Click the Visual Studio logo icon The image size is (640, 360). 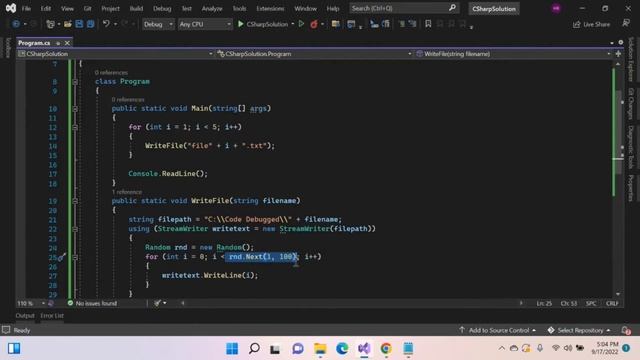11,8
